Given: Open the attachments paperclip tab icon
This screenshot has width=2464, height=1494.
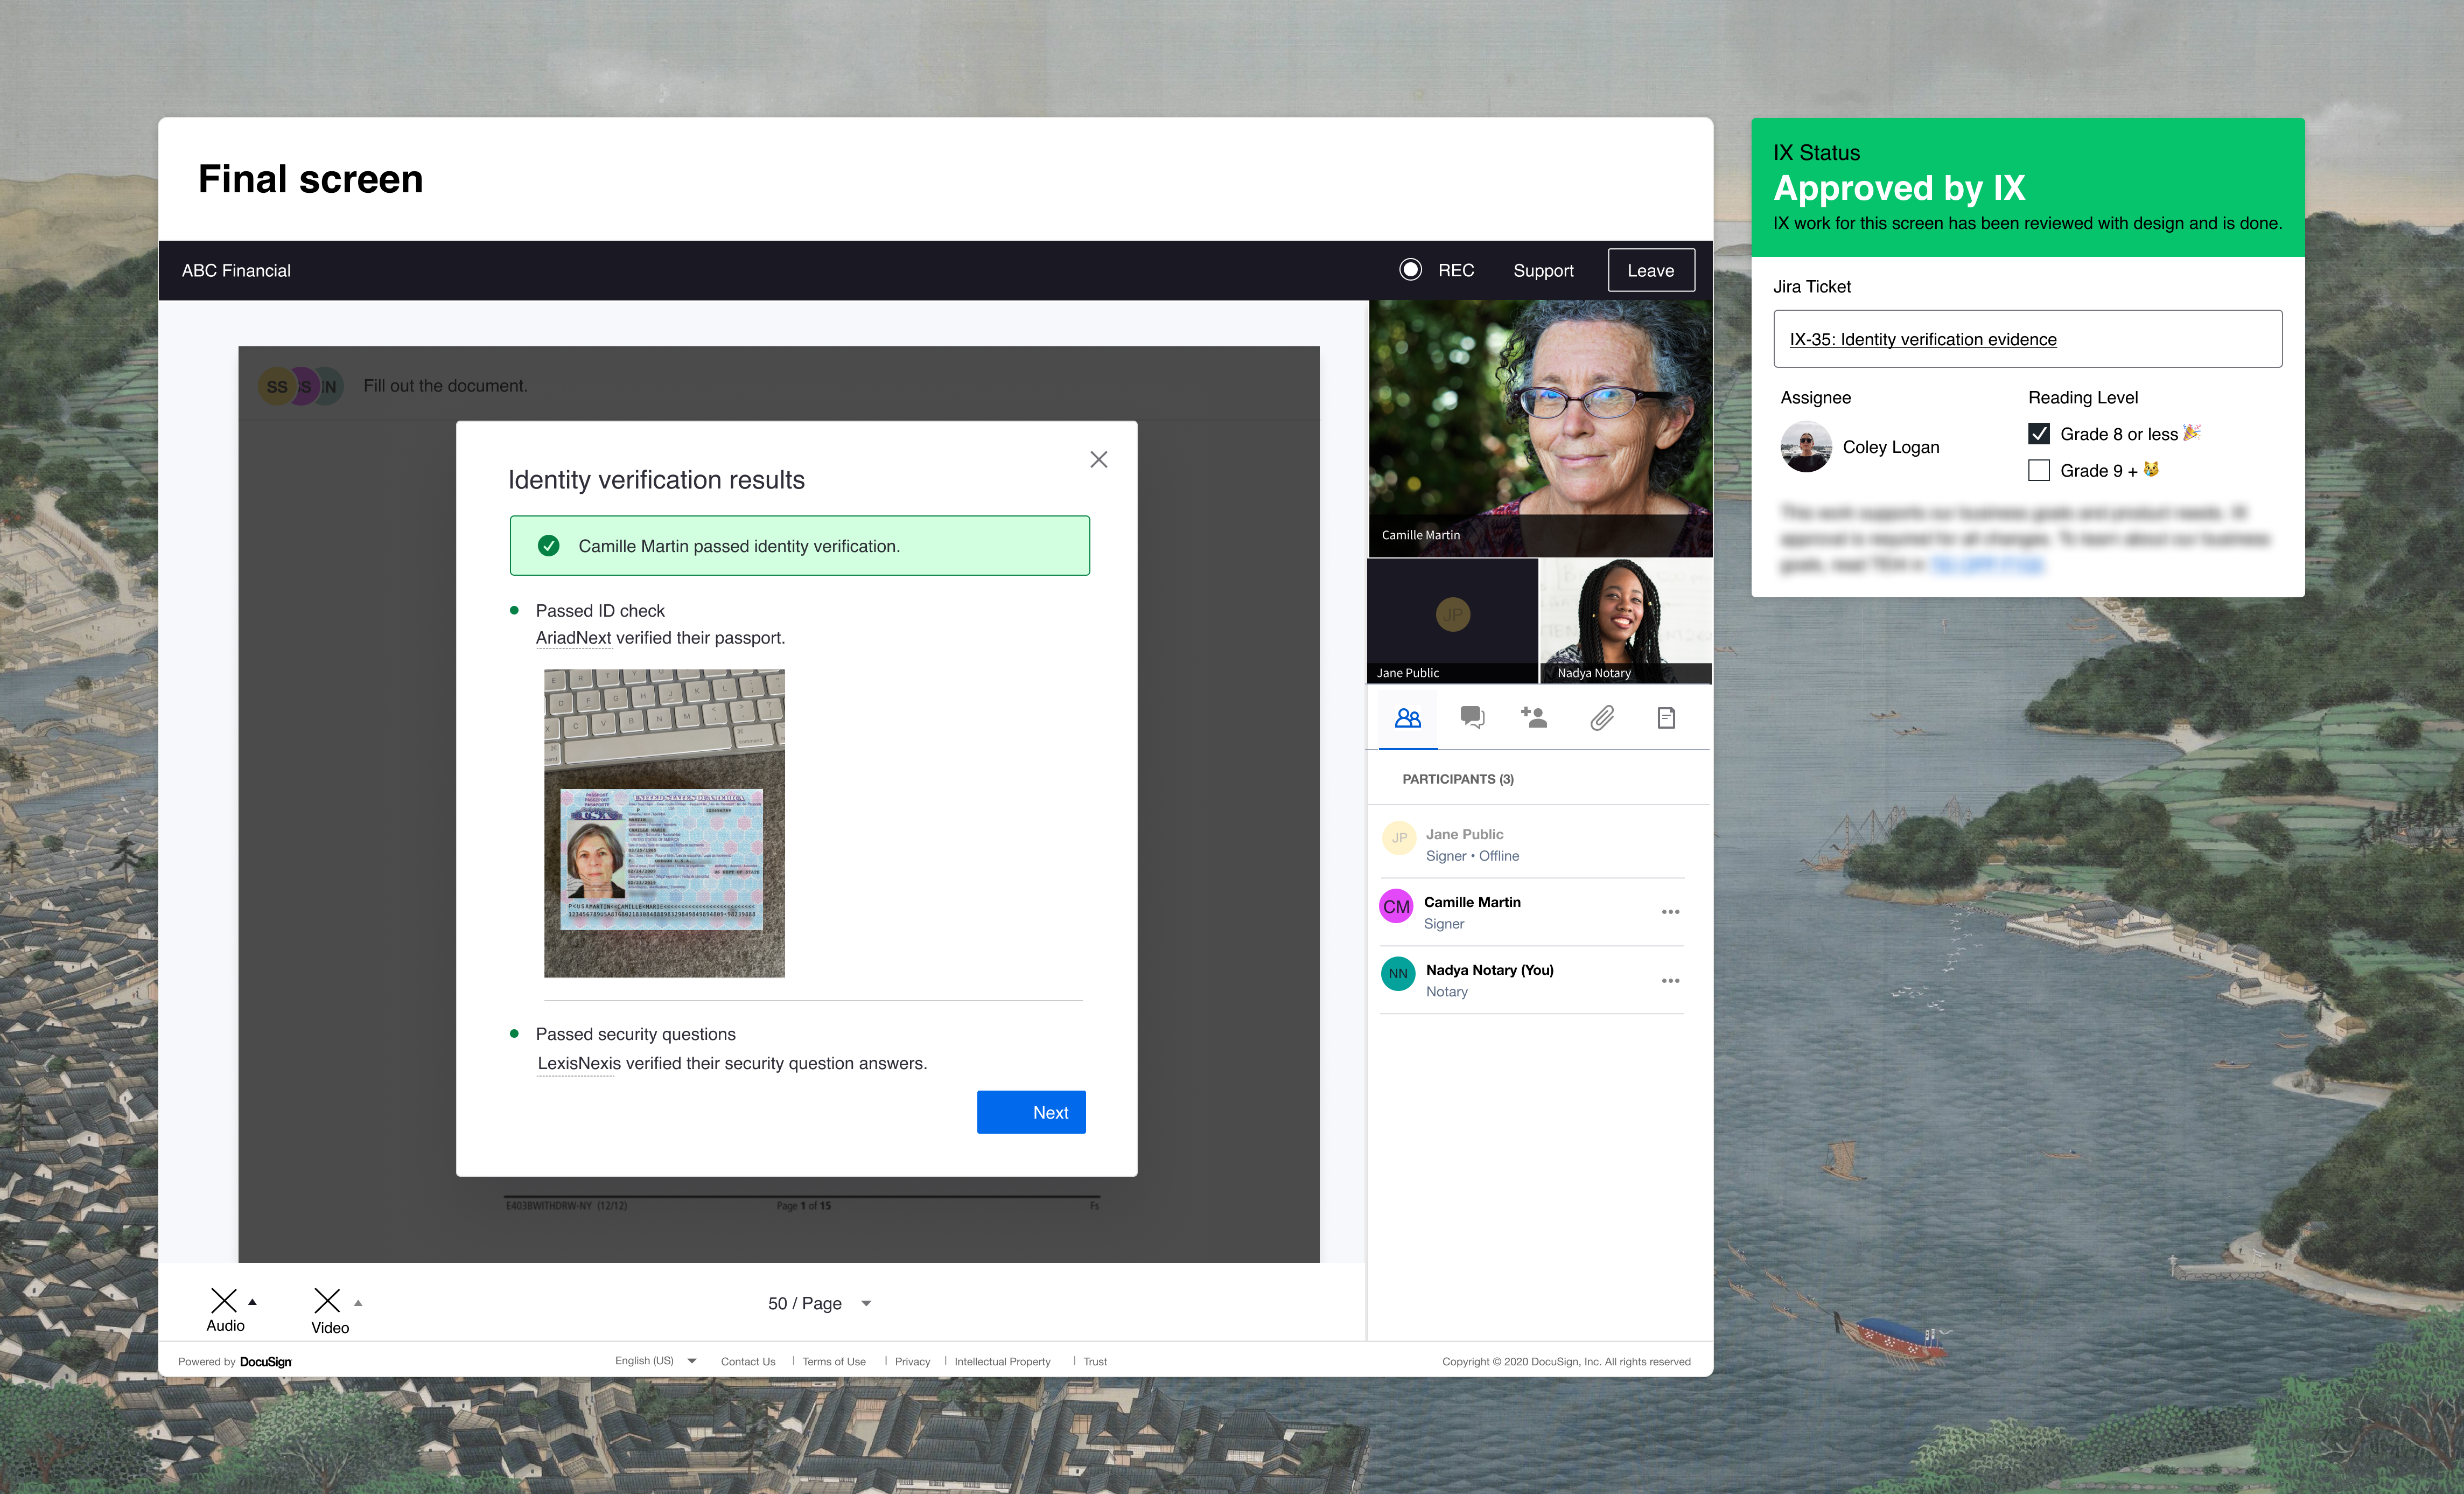Looking at the screenshot, I should 1602,718.
